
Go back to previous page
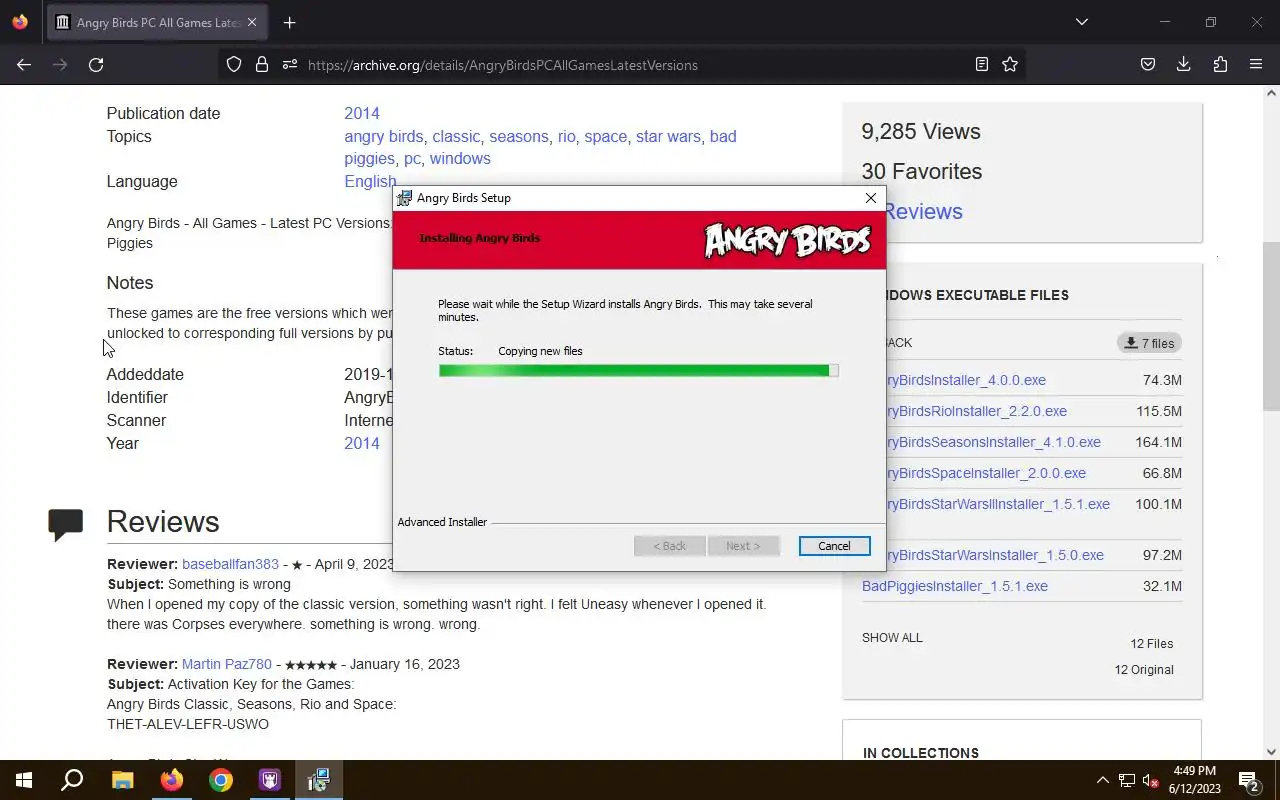click(x=24, y=64)
